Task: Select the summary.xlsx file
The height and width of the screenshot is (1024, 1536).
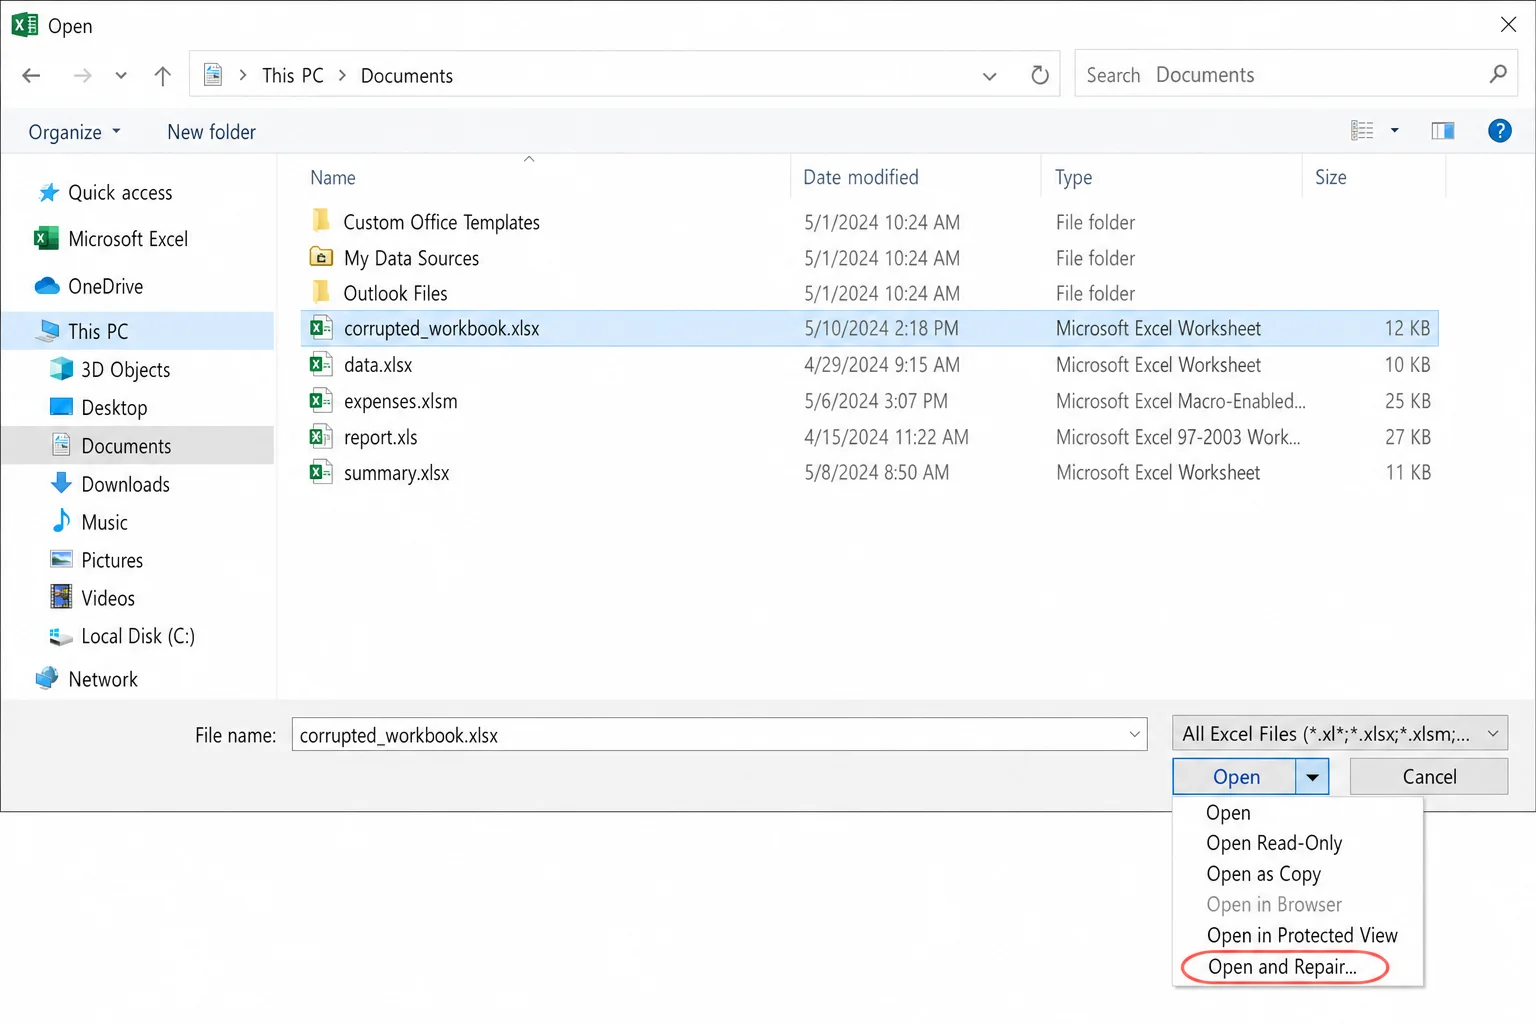Action: pyautogui.click(x=396, y=473)
